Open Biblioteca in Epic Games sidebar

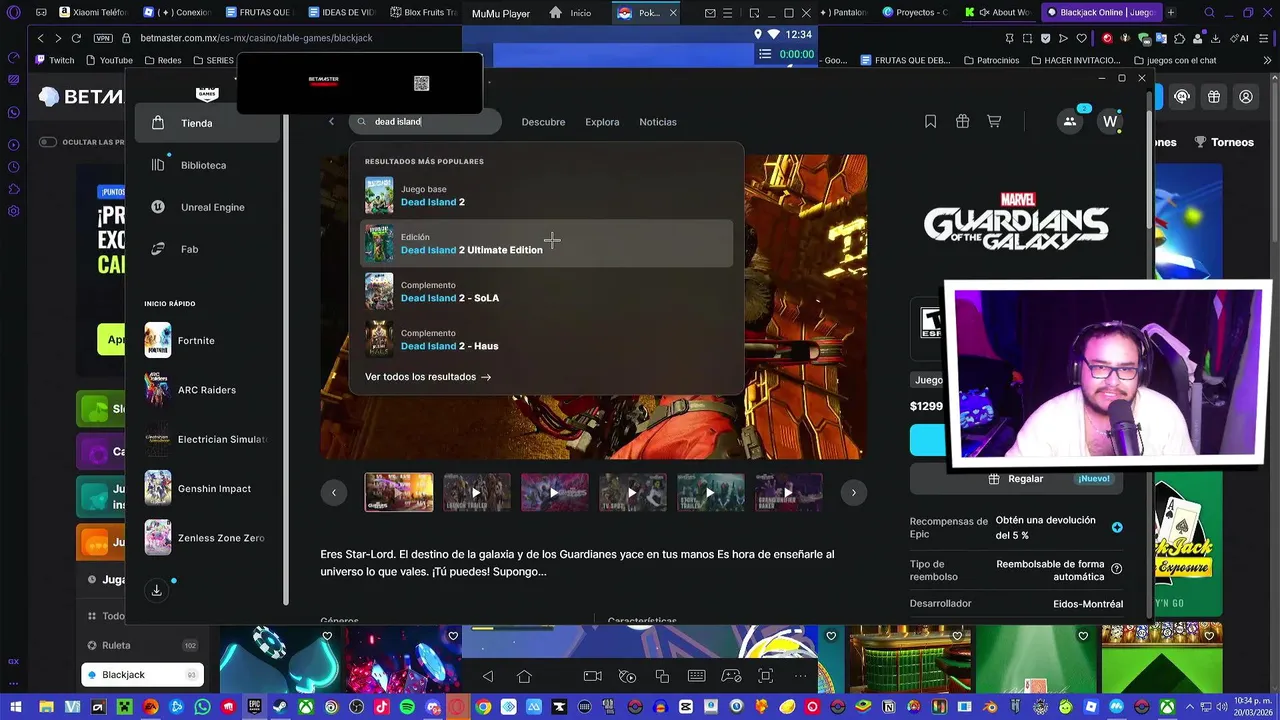207,165
